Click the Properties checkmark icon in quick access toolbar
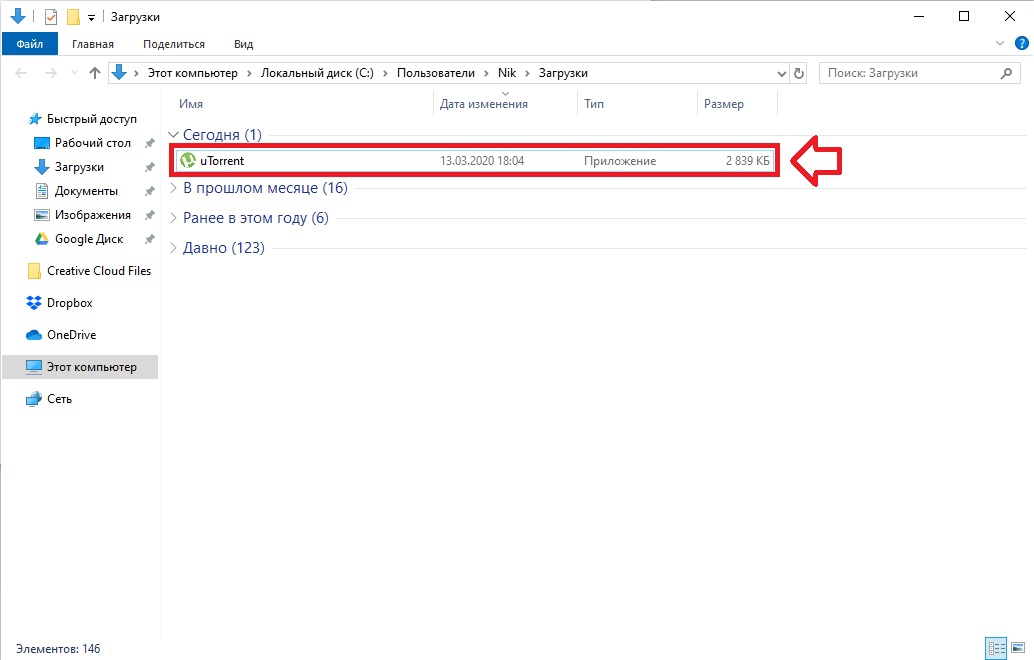Screen dimensions: 1034x660 pyautogui.click(x=51, y=16)
